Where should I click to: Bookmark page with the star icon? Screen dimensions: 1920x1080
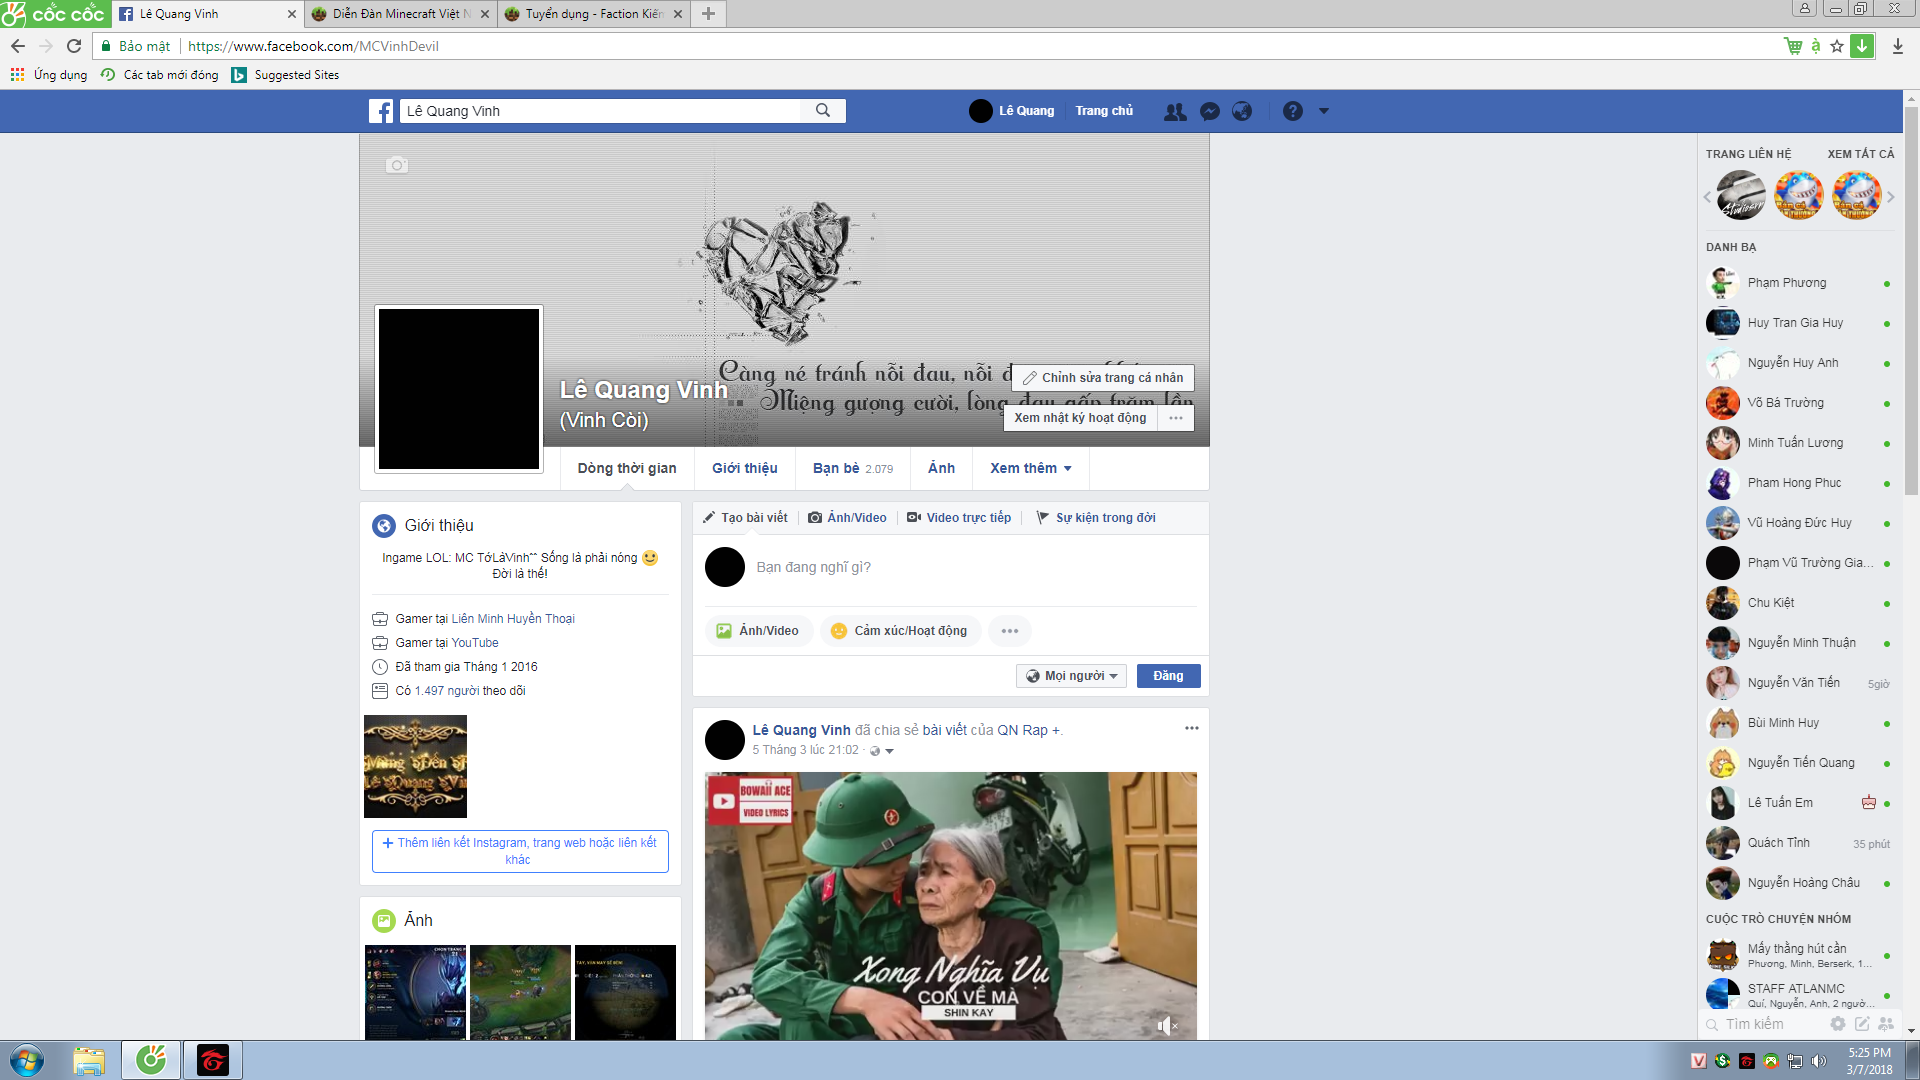[x=1837, y=46]
